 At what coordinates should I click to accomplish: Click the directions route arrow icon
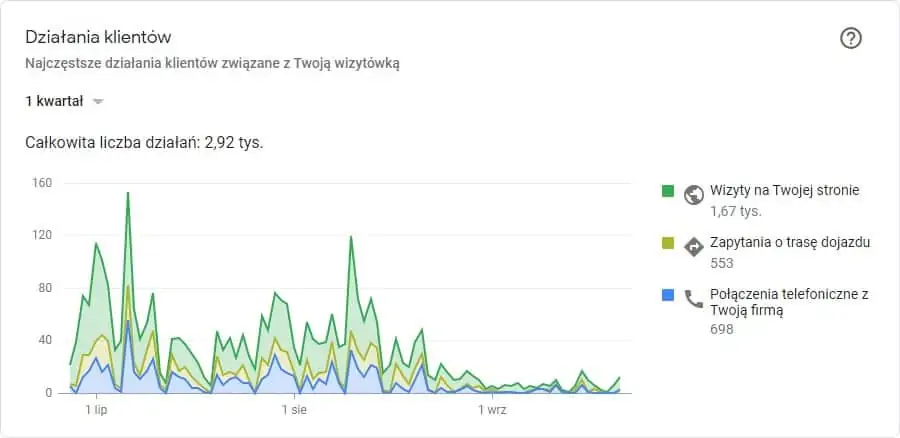click(694, 246)
